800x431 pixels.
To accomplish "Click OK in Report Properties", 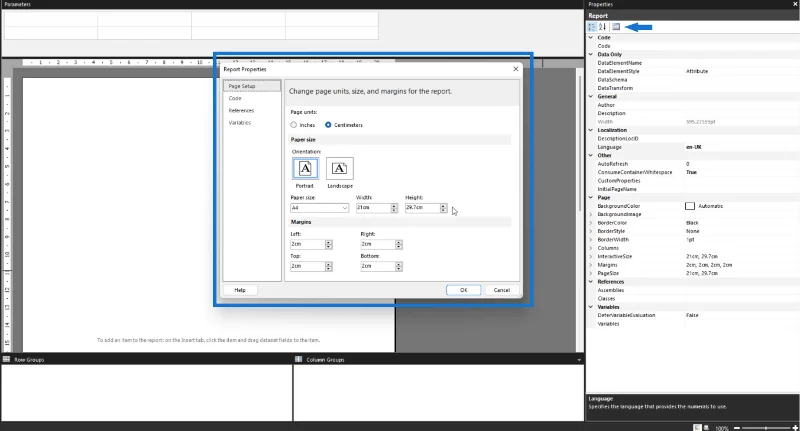I will 463,290.
